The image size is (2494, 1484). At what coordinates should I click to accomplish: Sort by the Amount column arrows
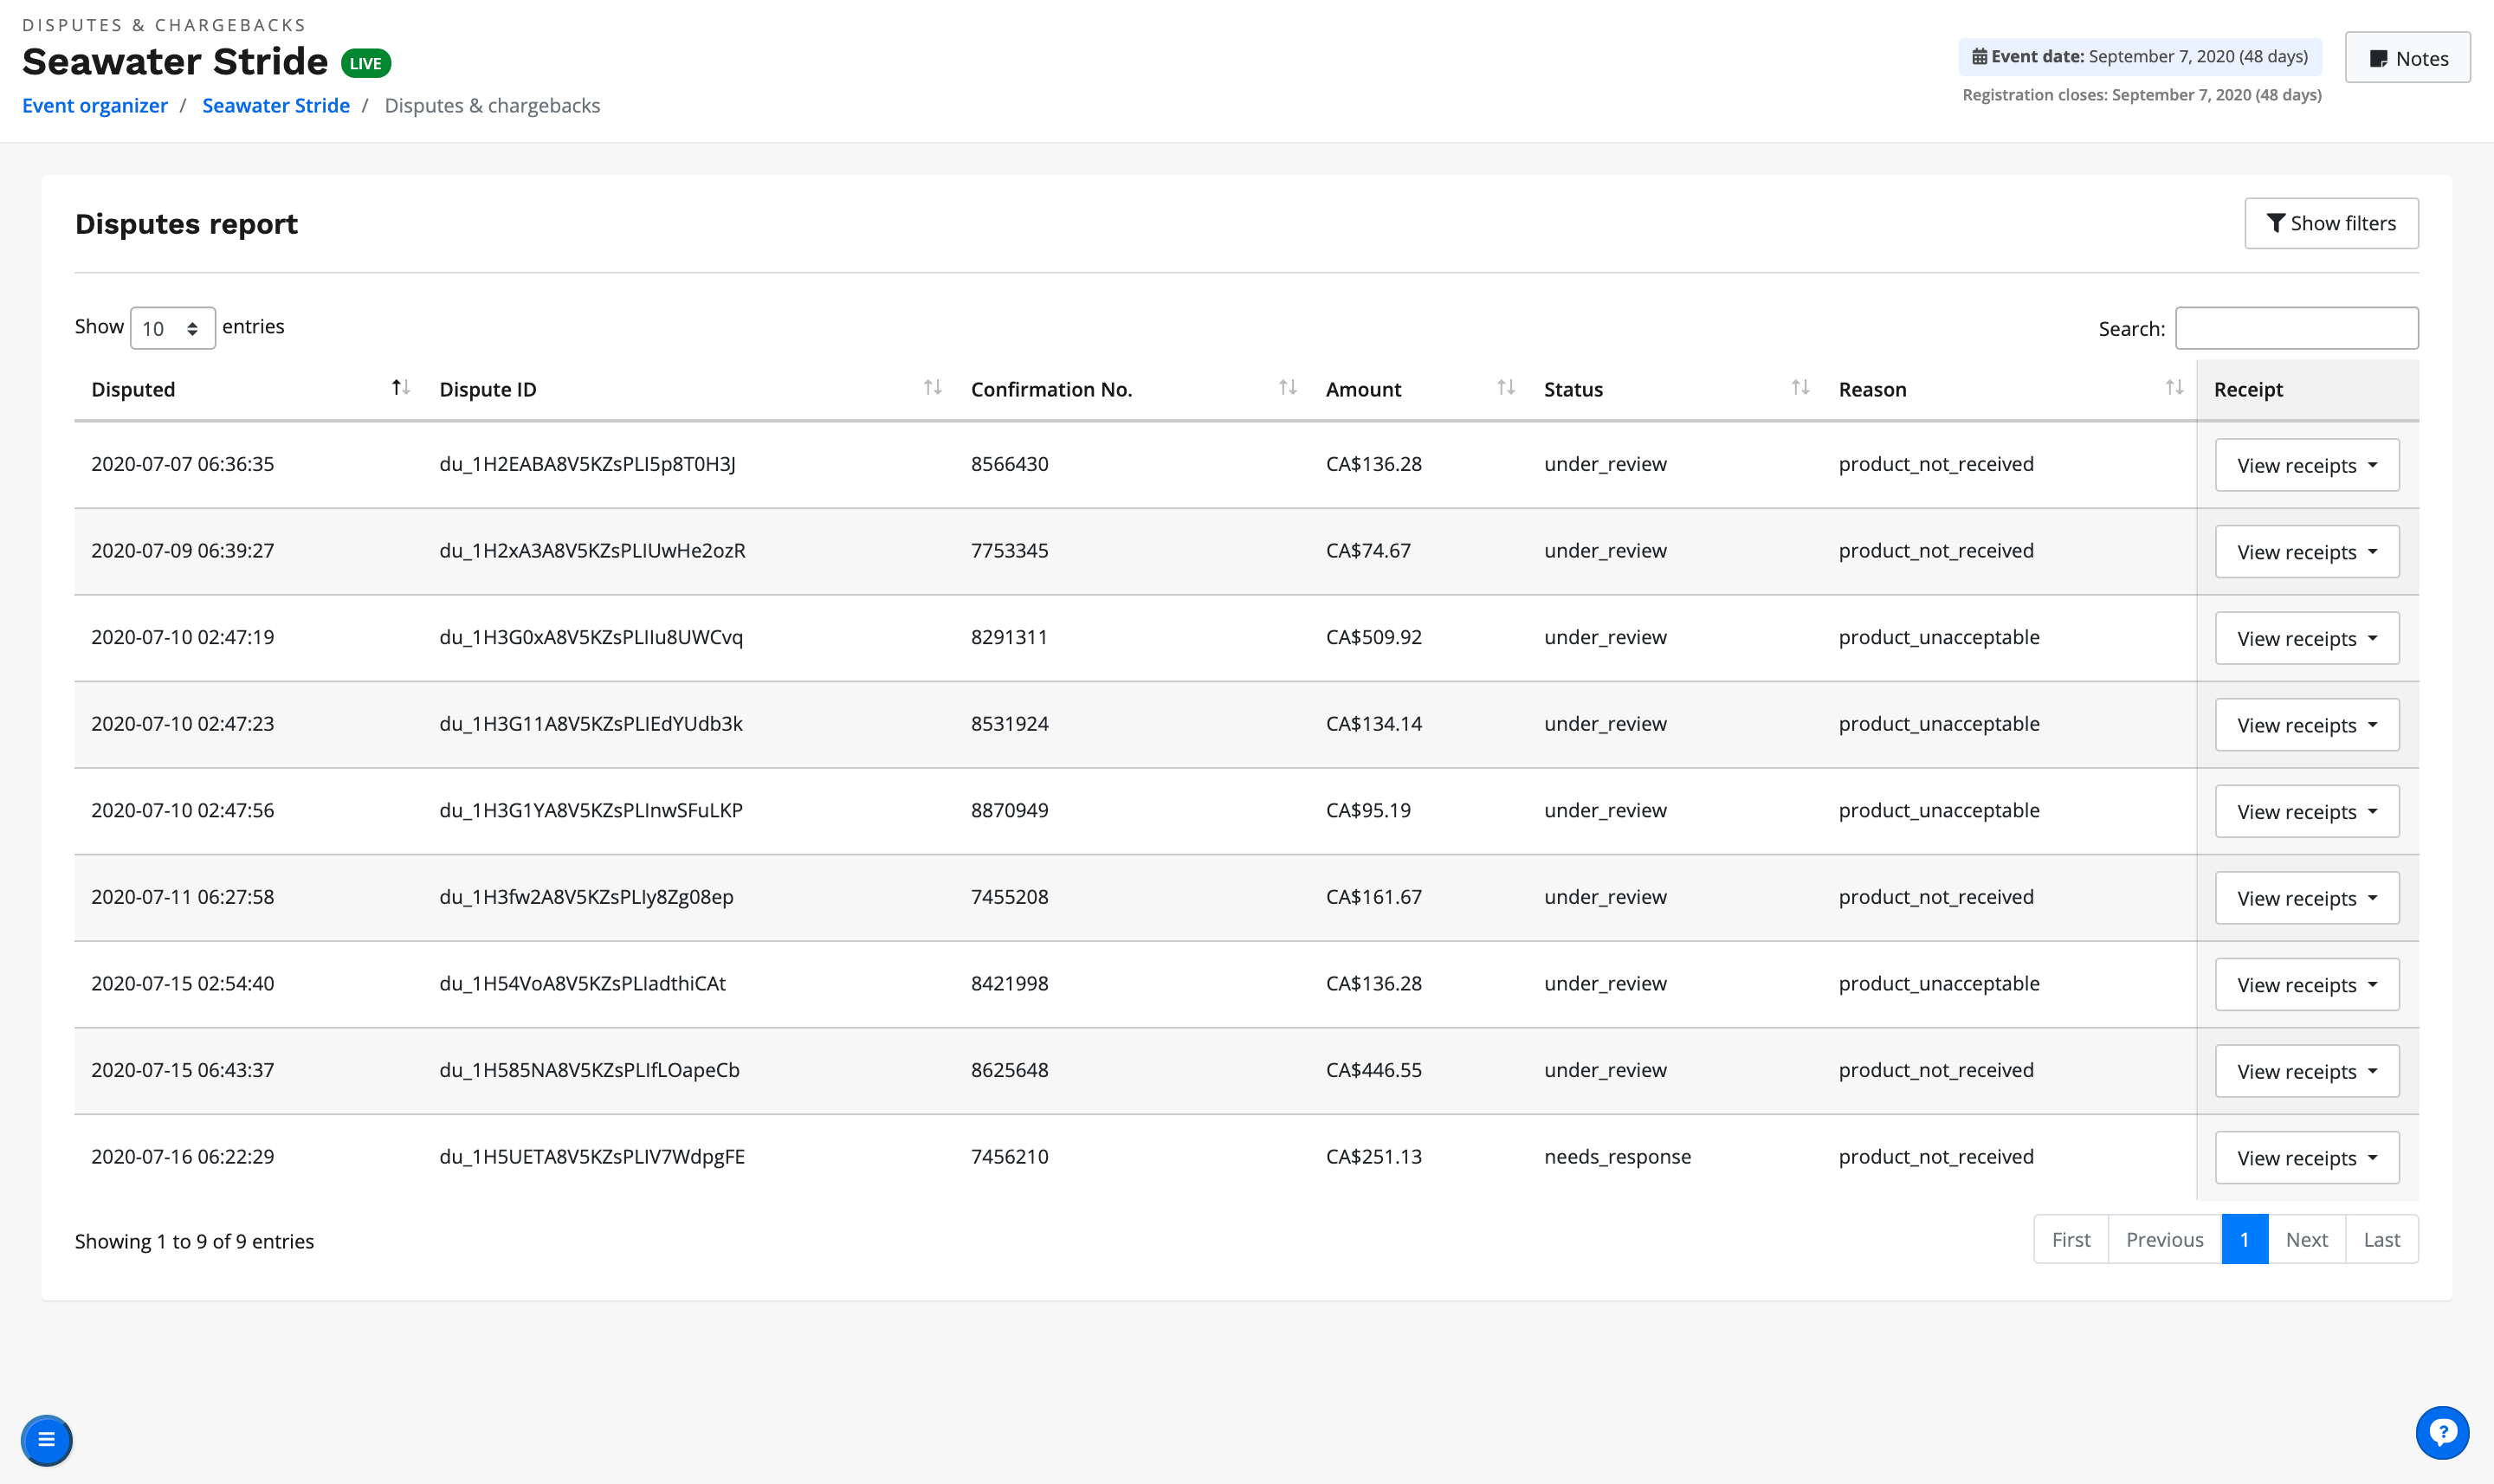(x=1505, y=388)
